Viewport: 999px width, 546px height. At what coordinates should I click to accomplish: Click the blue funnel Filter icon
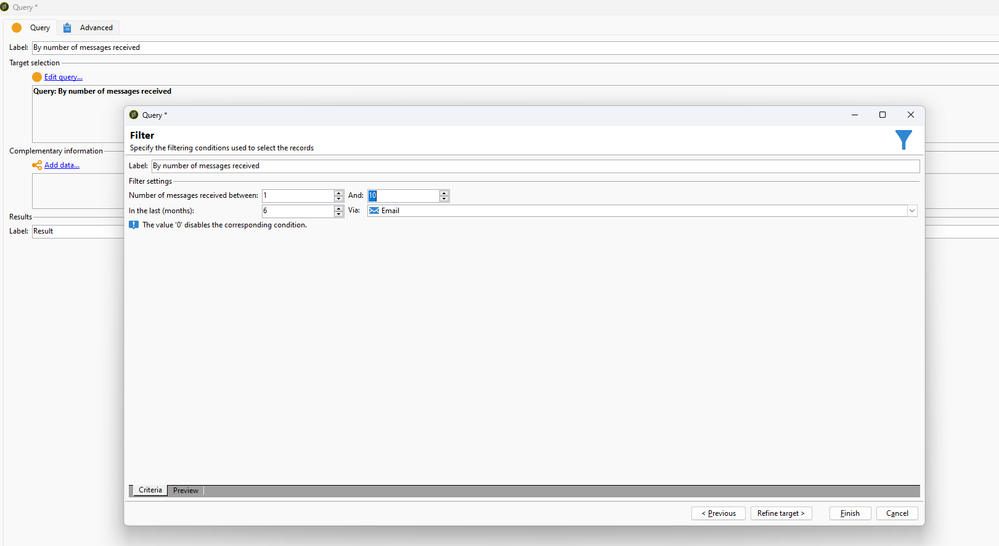903,140
